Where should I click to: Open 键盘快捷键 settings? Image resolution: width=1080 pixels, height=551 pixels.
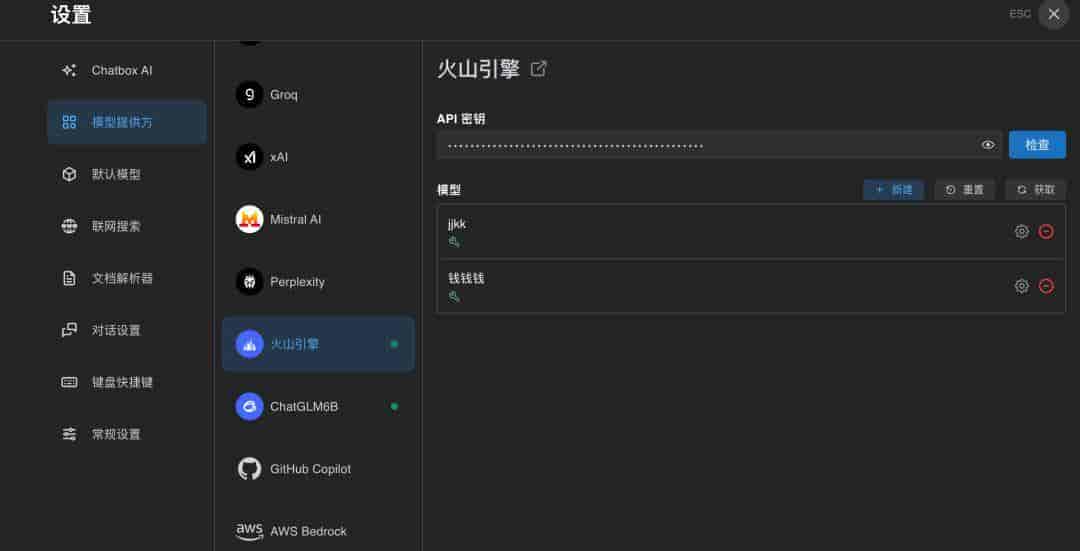click(127, 382)
